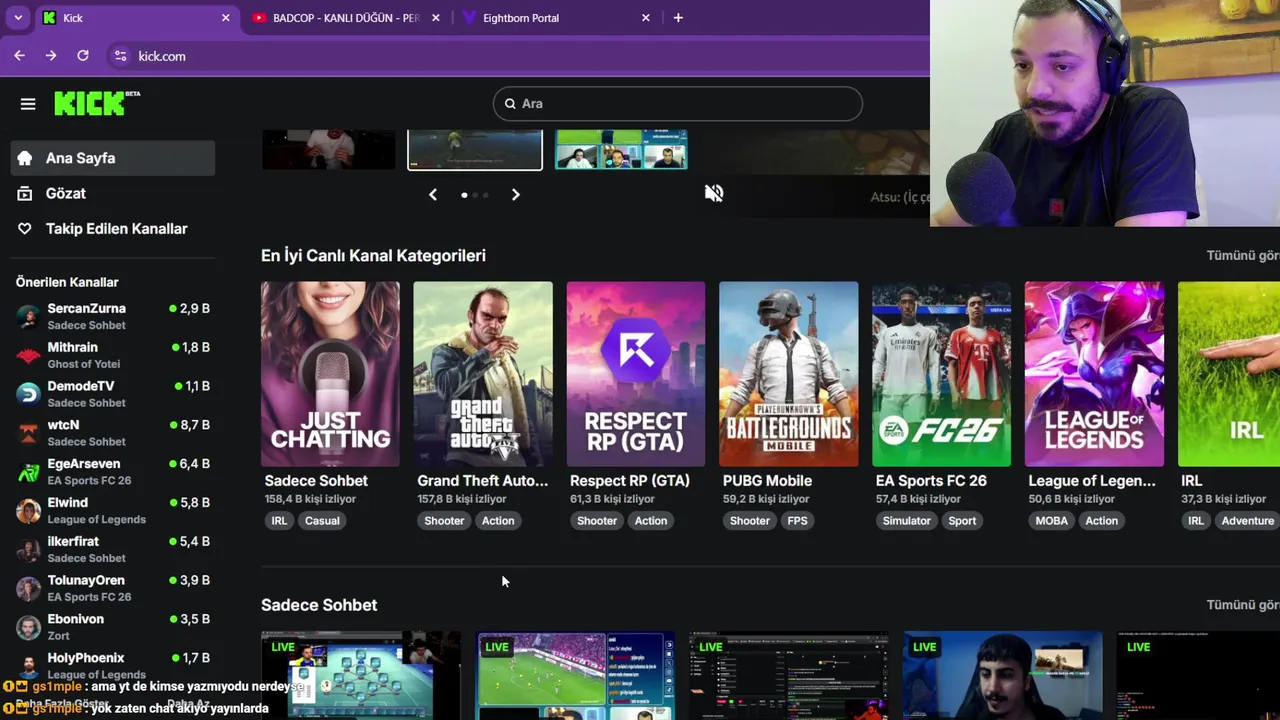This screenshot has width=1280, height=720.
Task: Open the Elwind channel
Action: pyautogui.click(x=113, y=510)
